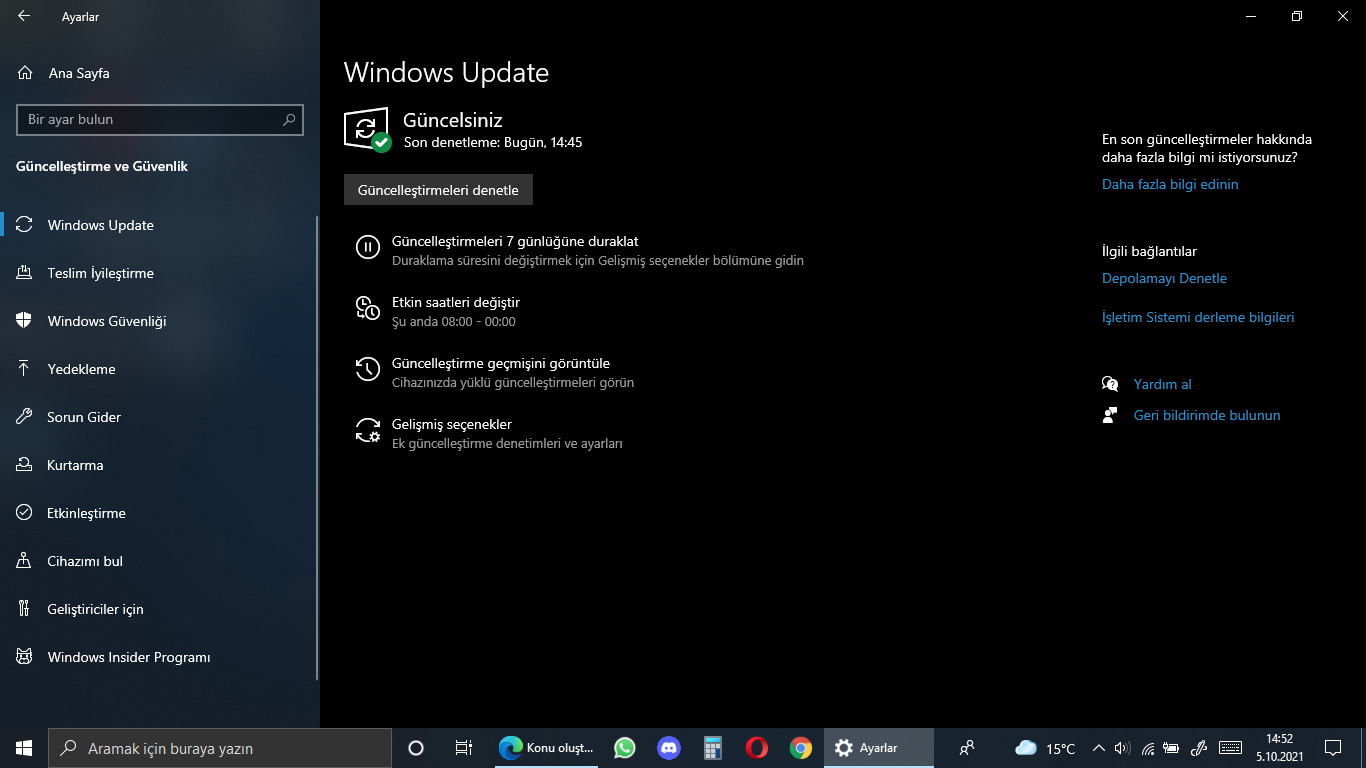This screenshot has width=1366, height=768.
Task: Select Windows Update in the sidebar
Action: coord(160,225)
